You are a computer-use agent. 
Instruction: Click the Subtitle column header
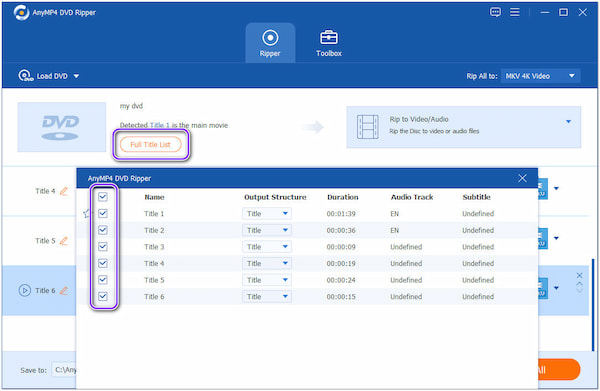coord(476,197)
